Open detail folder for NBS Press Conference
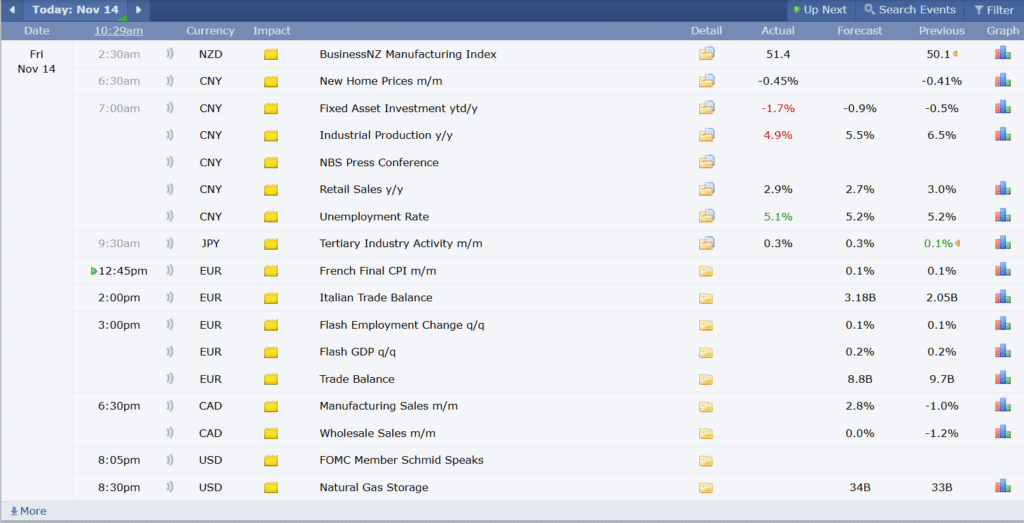This screenshot has width=1024, height=523. tap(707, 162)
